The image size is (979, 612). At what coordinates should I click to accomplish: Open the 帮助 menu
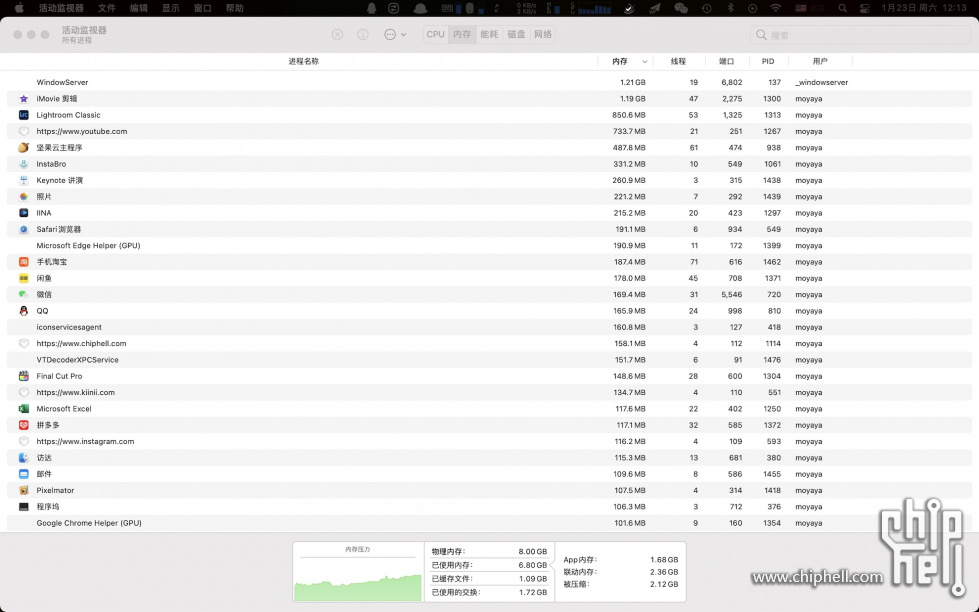tap(234, 8)
